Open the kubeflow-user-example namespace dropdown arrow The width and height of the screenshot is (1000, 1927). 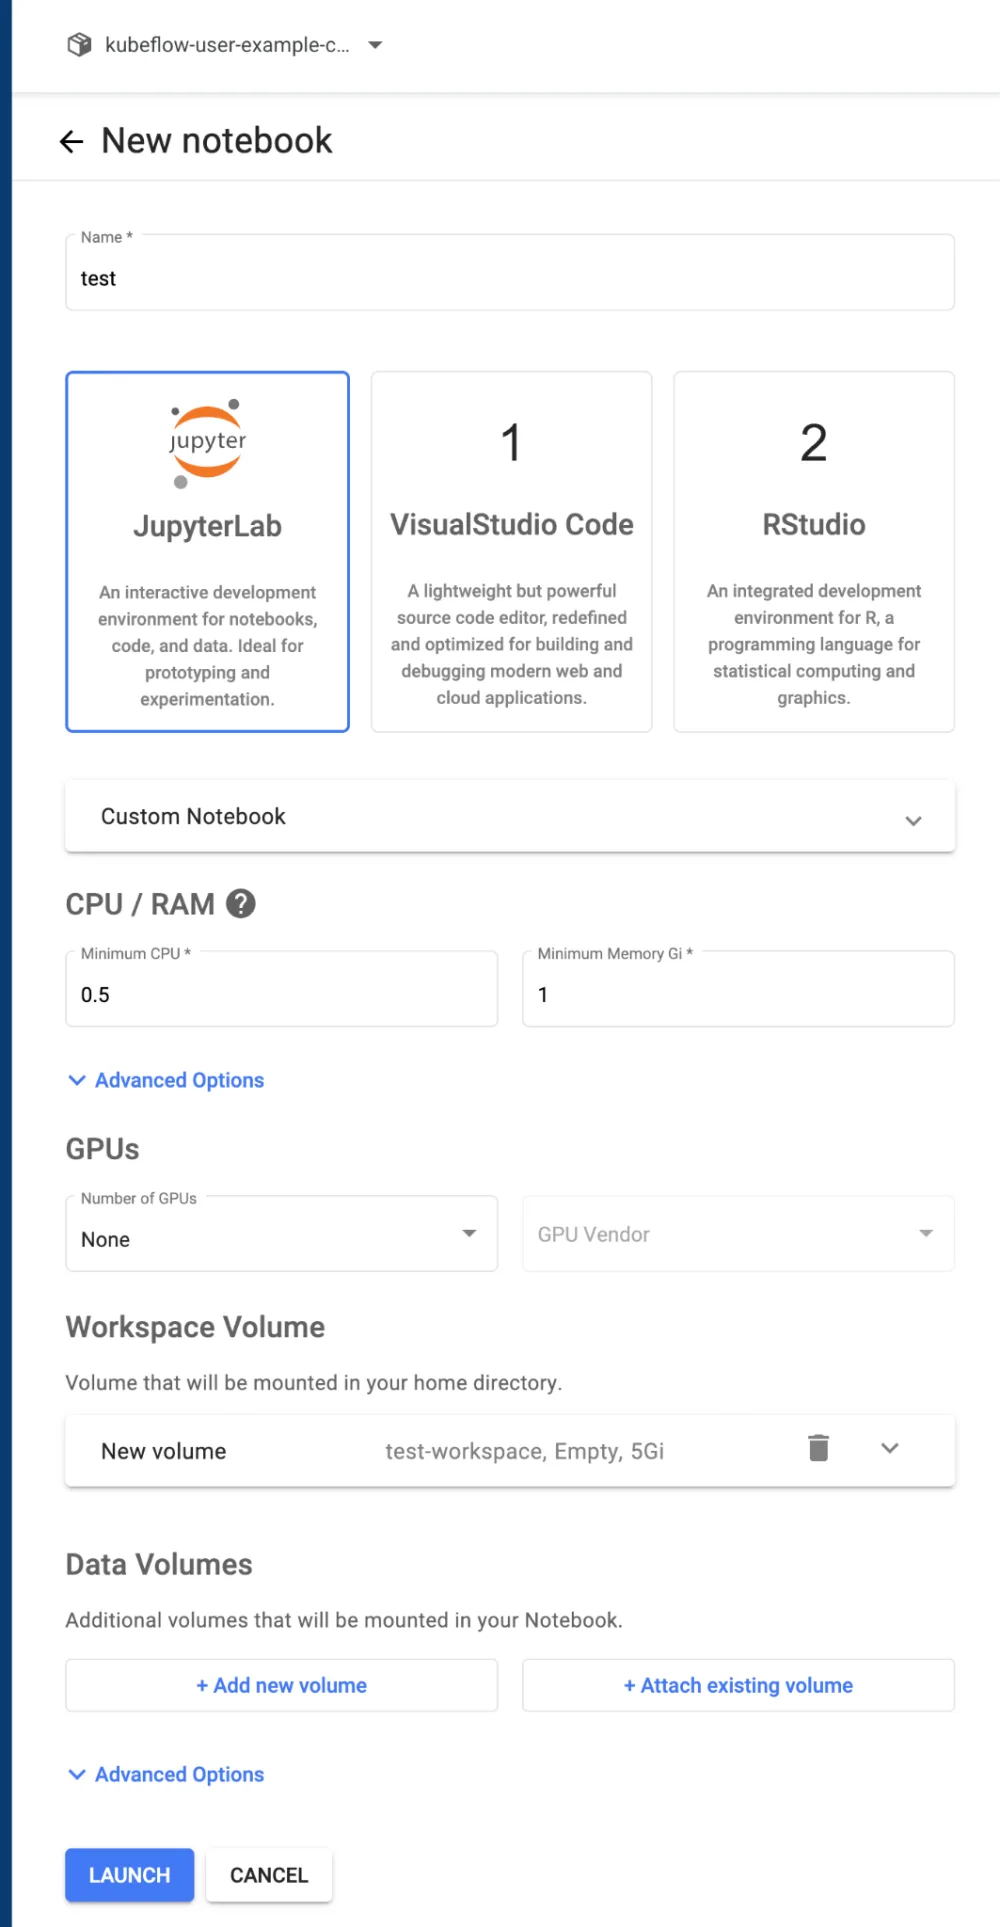[x=375, y=45]
